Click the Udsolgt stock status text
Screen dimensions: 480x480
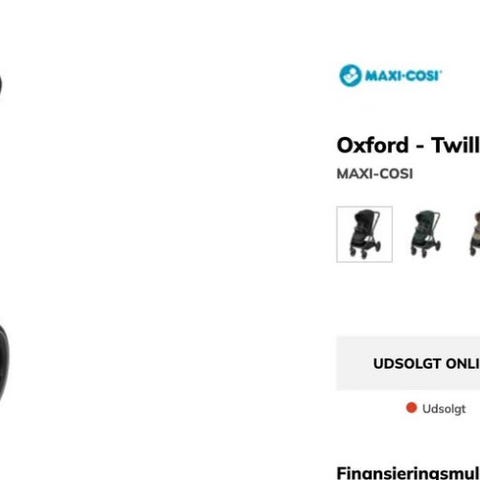[x=444, y=409]
